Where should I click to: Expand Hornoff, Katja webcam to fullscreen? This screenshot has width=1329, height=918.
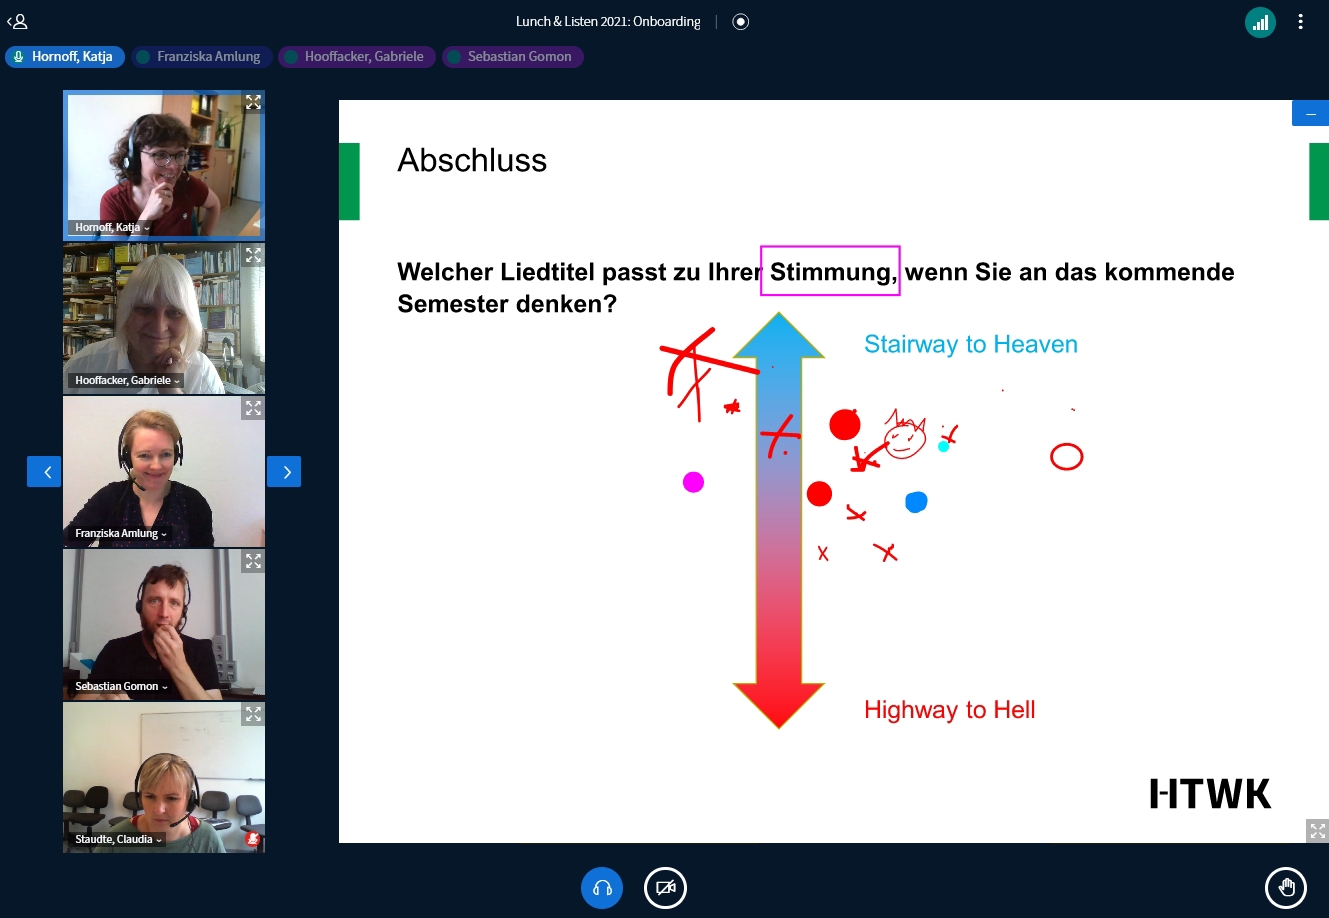[x=253, y=102]
